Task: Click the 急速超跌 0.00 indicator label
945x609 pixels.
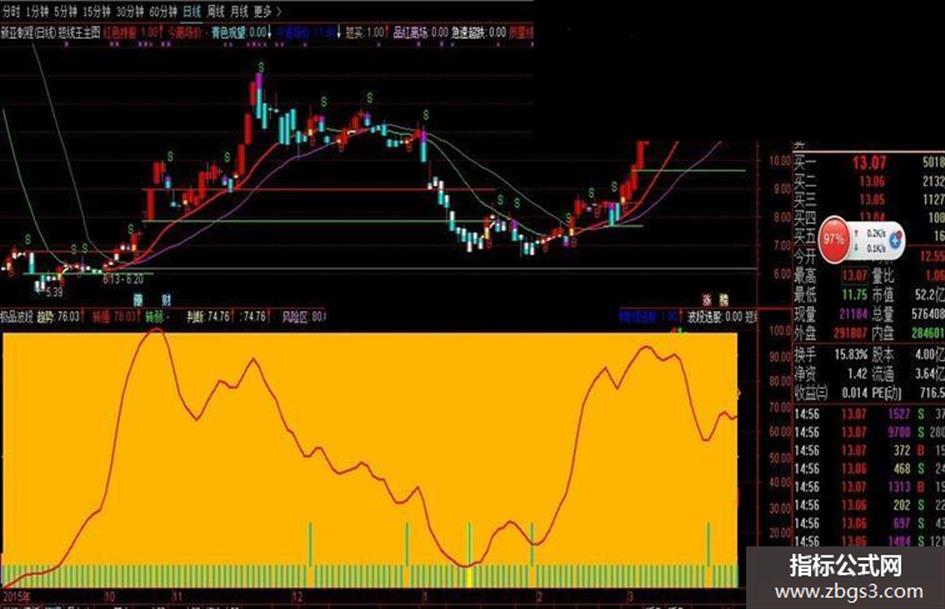Action: (x=479, y=33)
